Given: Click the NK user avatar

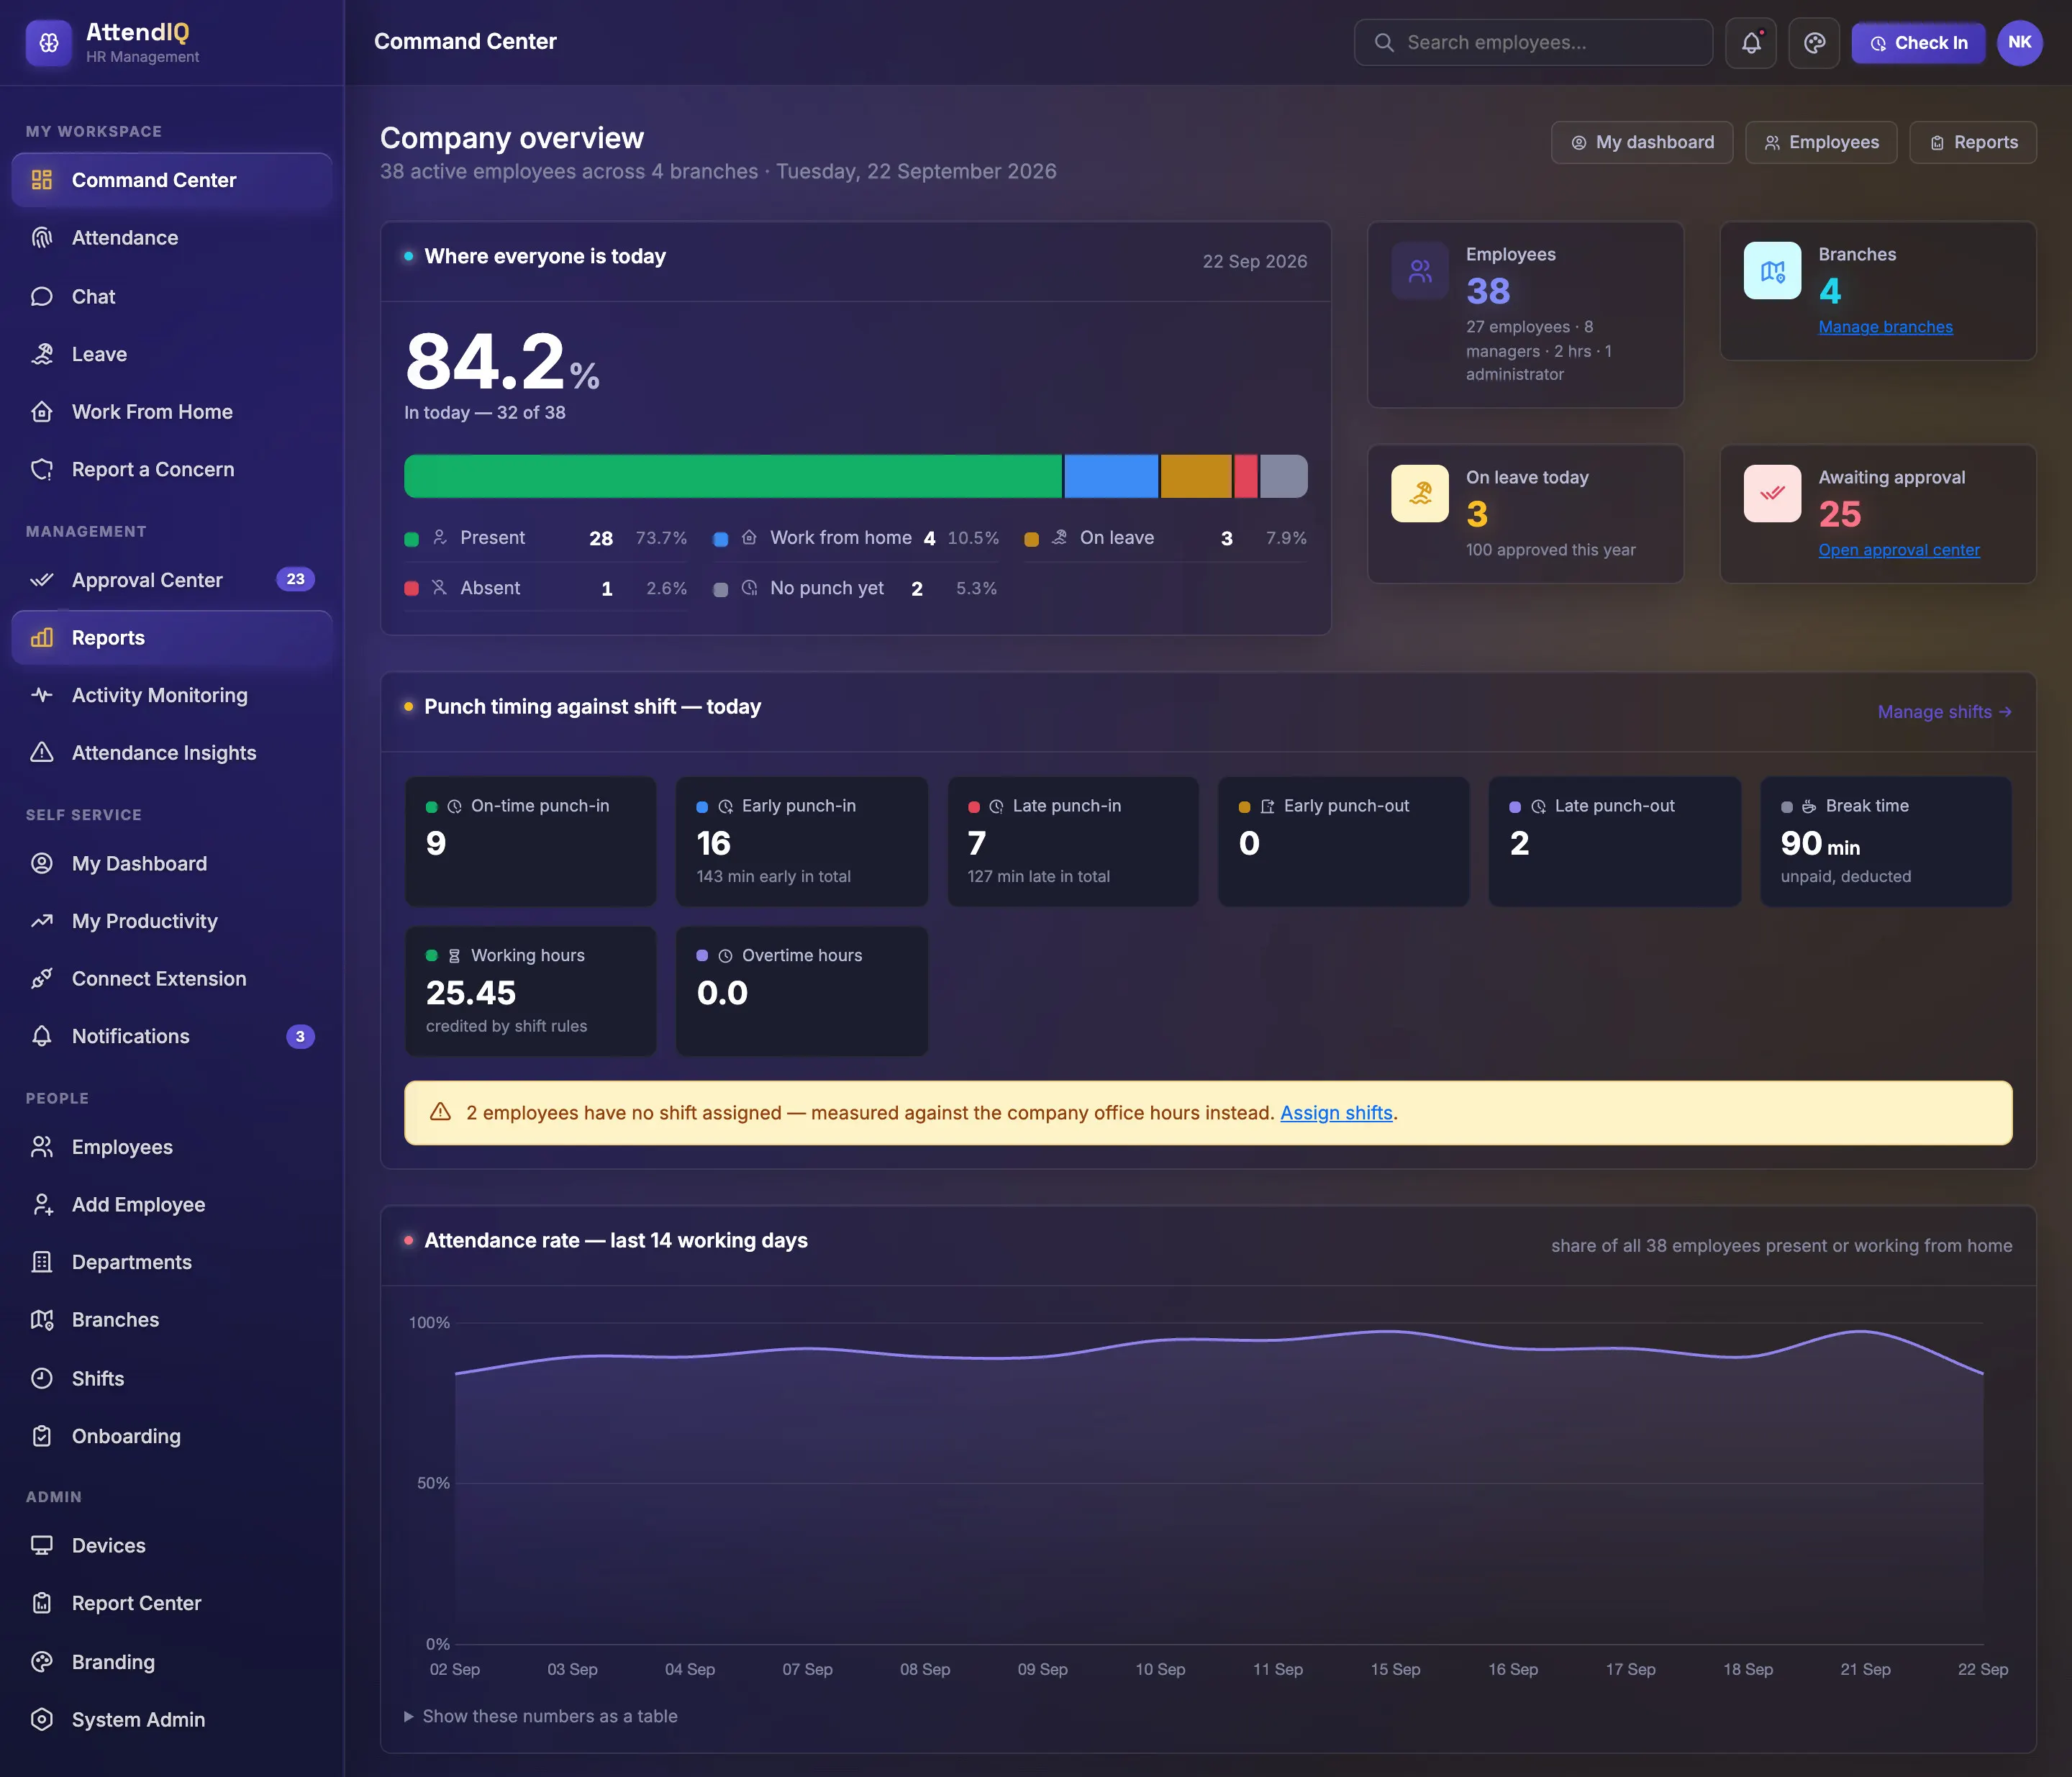Looking at the screenshot, I should (x=2019, y=43).
